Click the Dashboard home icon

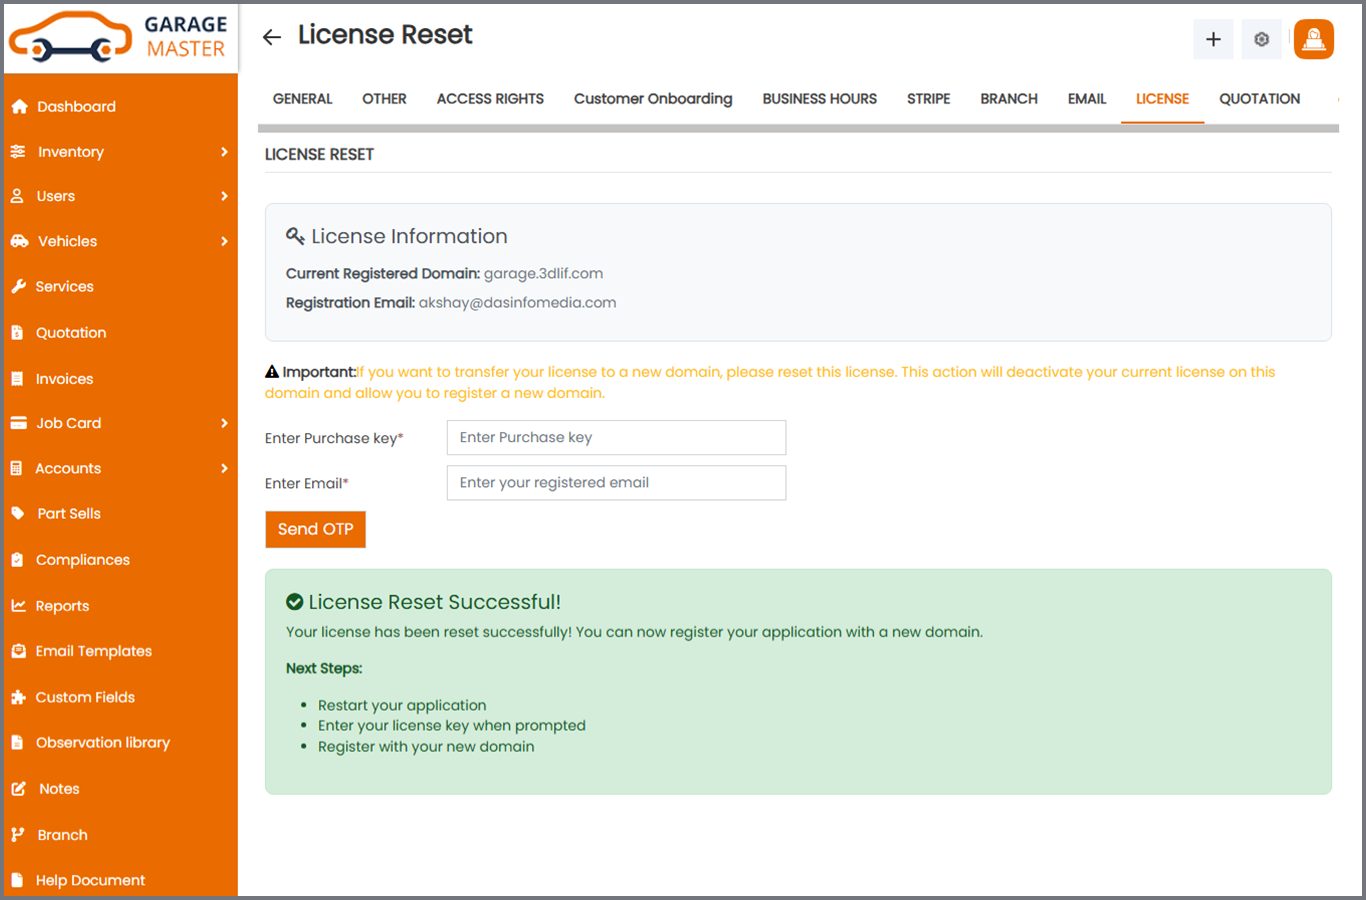point(19,107)
